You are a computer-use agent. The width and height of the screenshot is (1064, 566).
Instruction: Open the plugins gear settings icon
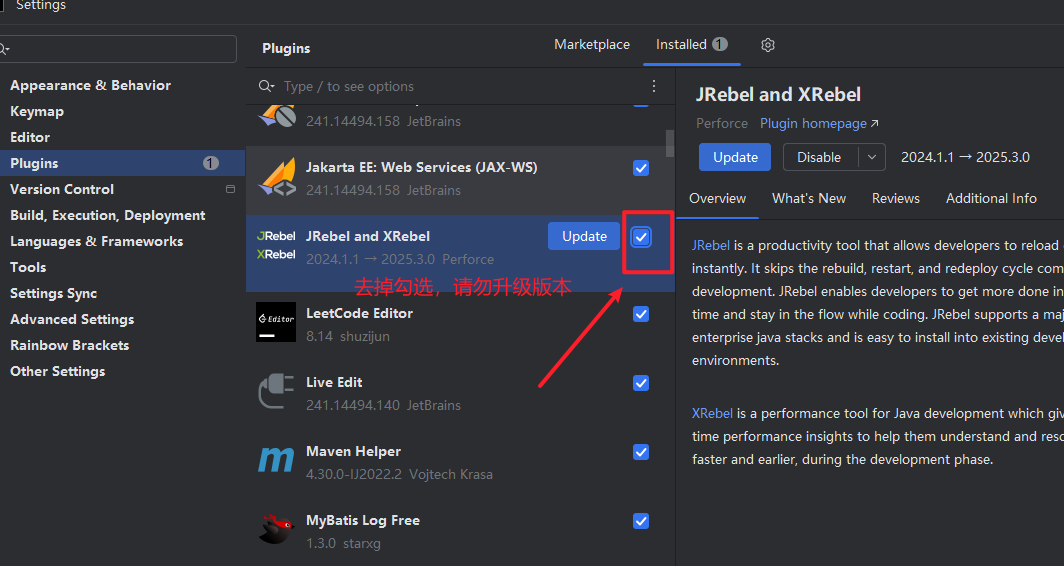[x=767, y=45]
